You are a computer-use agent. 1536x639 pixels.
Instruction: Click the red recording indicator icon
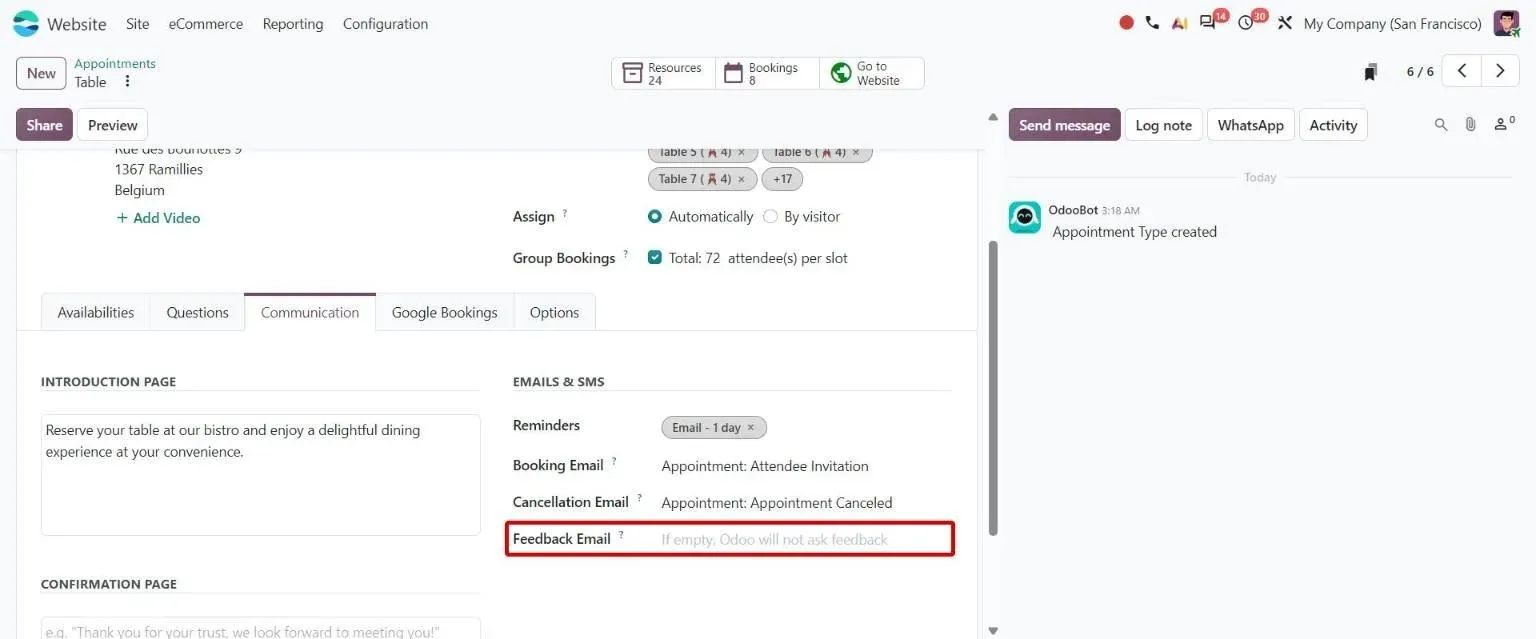click(1126, 23)
